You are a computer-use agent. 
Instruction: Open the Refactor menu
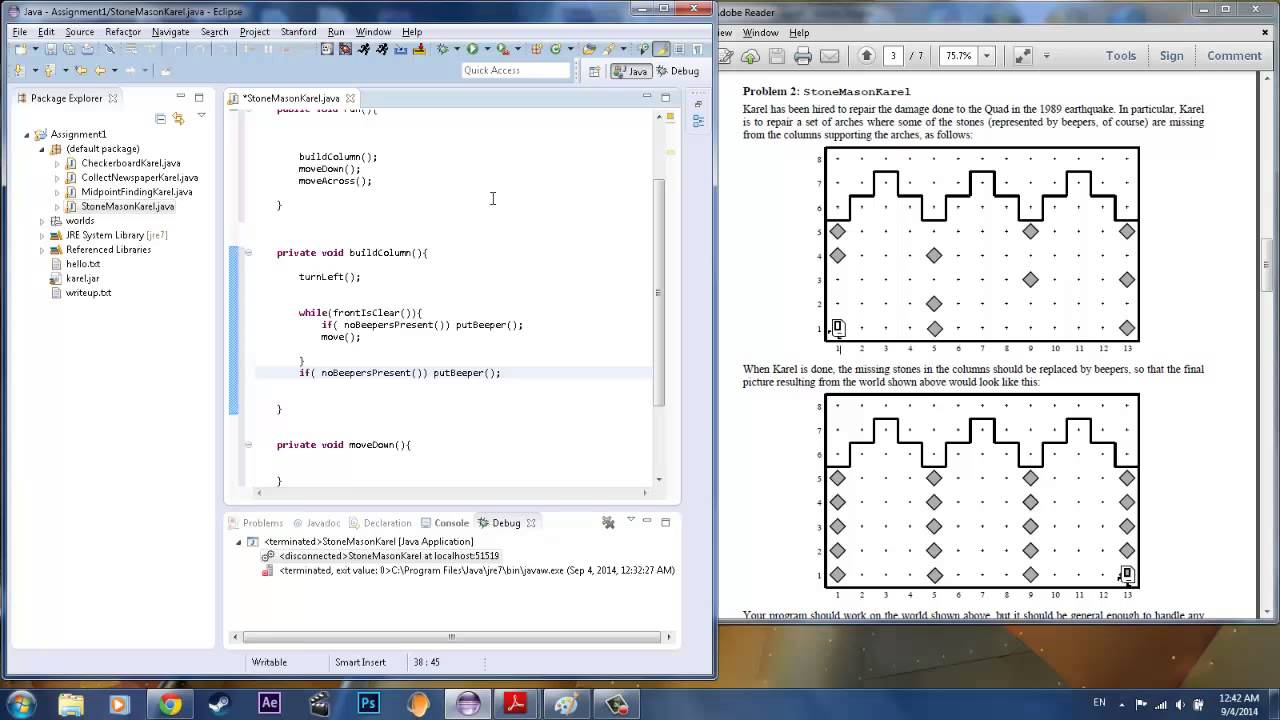[x=123, y=32]
